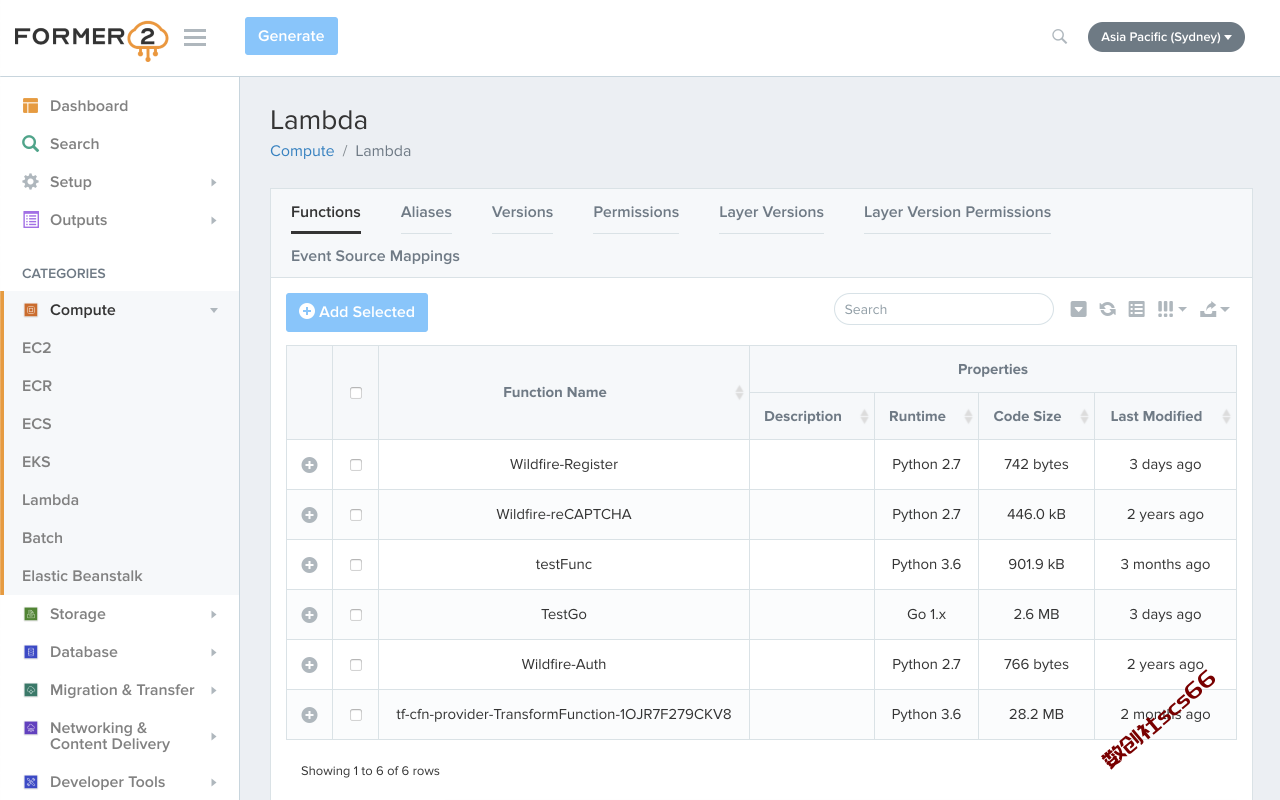The height and width of the screenshot is (800, 1280).
Task: Open the Asia Pacific (Sydney) region dropdown
Action: coord(1166,37)
